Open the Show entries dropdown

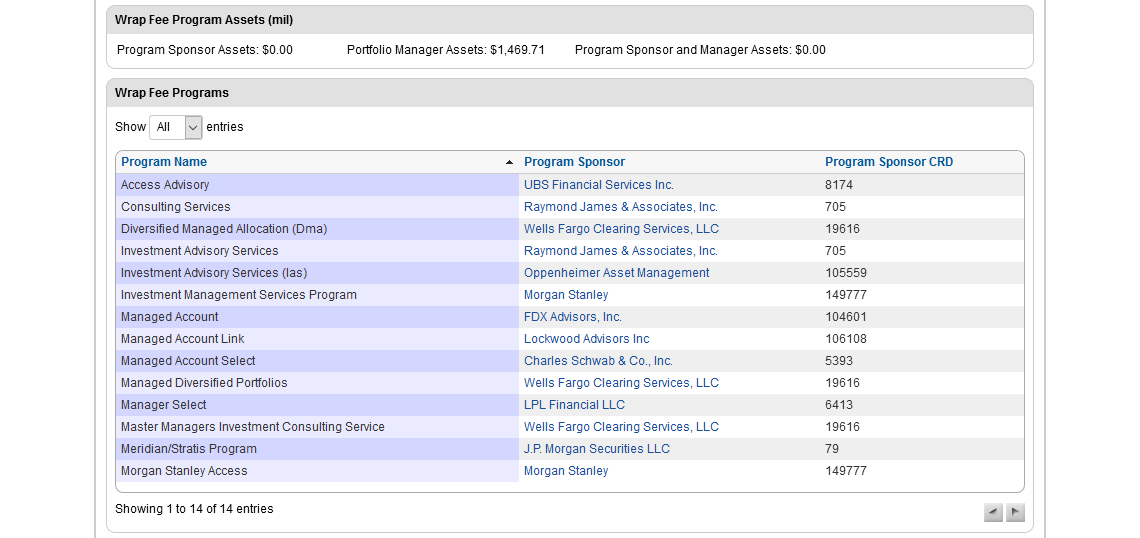tap(176, 127)
